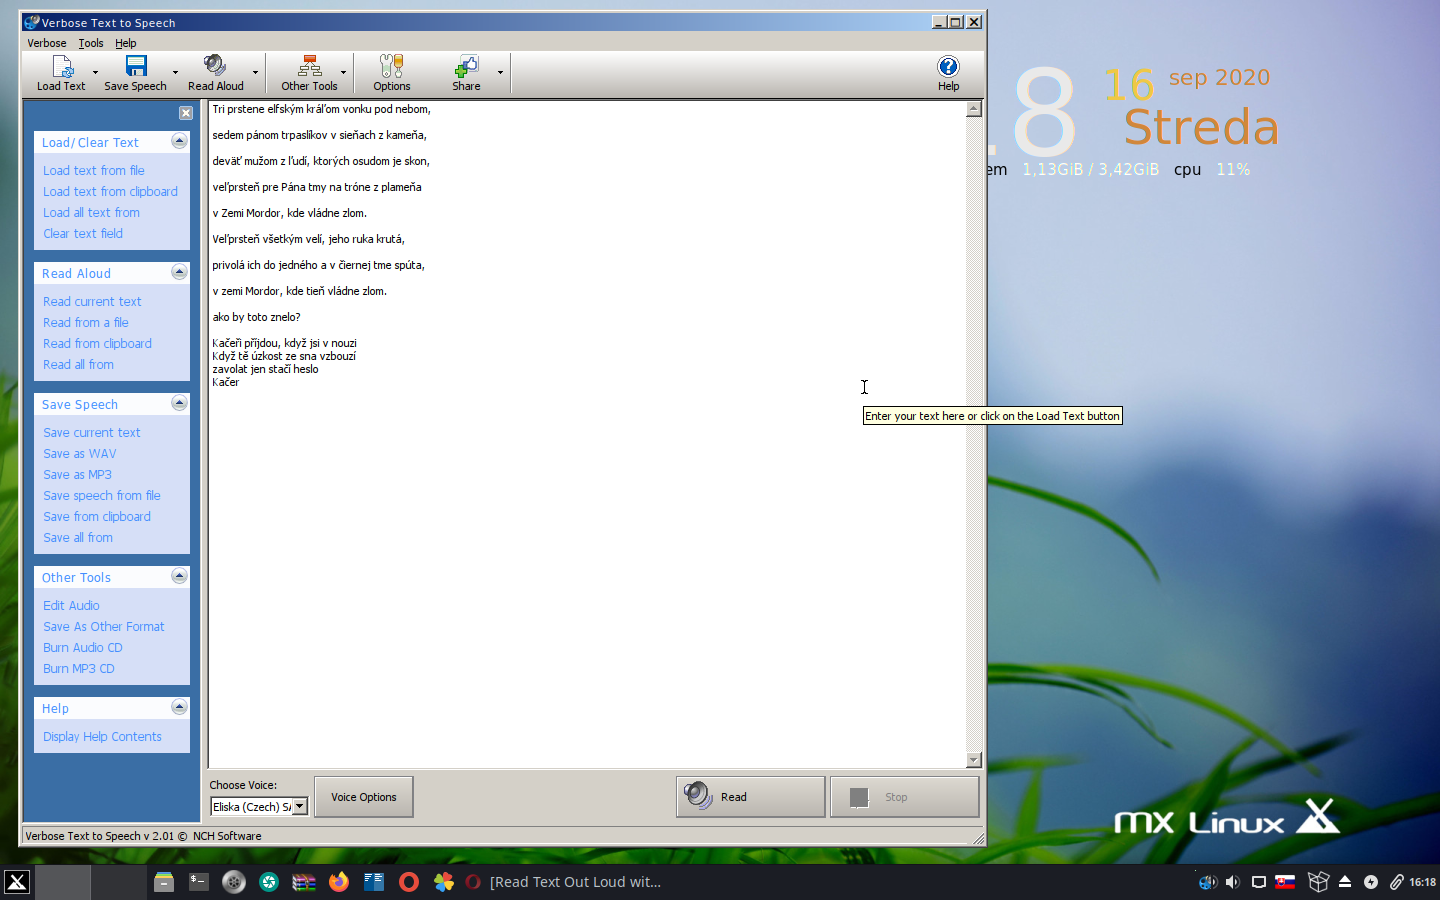This screenshot has width=1440, height=900.
Task: Click Clear text field link
Action: point(82,234)
